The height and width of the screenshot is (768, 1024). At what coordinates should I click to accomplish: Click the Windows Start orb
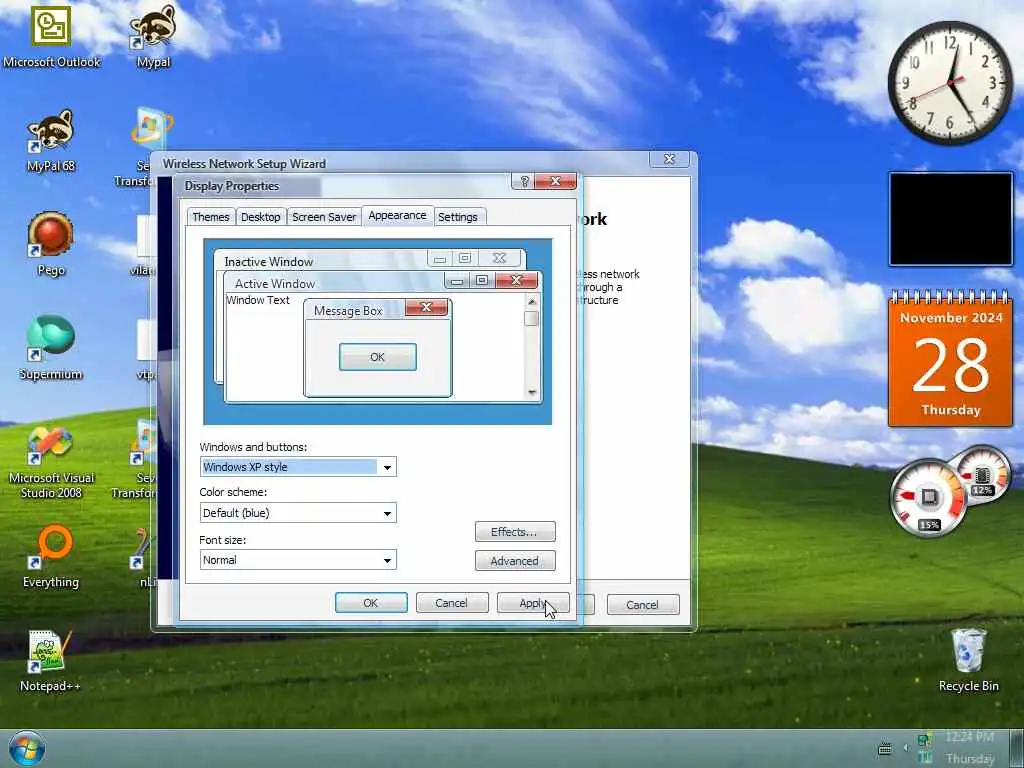pyautogui.click(x=27, y=748)
